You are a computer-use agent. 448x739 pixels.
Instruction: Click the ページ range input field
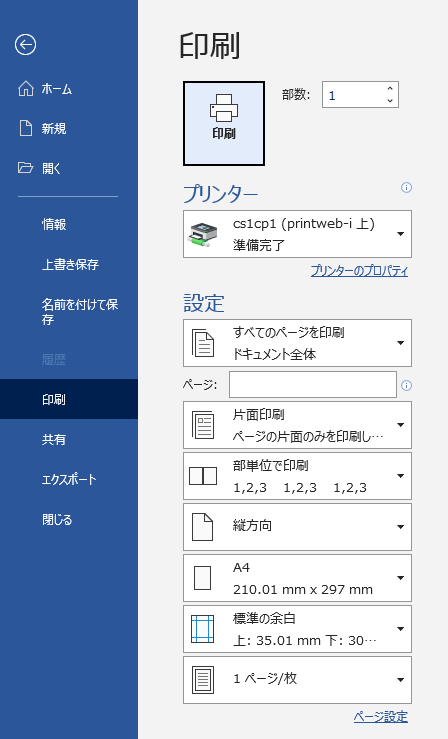[313, 385]
